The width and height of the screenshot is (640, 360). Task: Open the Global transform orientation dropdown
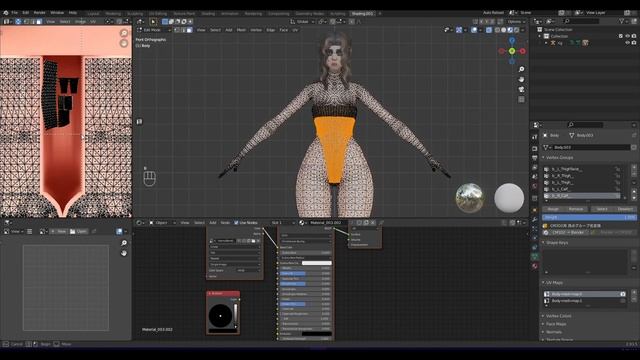point(302,22)
